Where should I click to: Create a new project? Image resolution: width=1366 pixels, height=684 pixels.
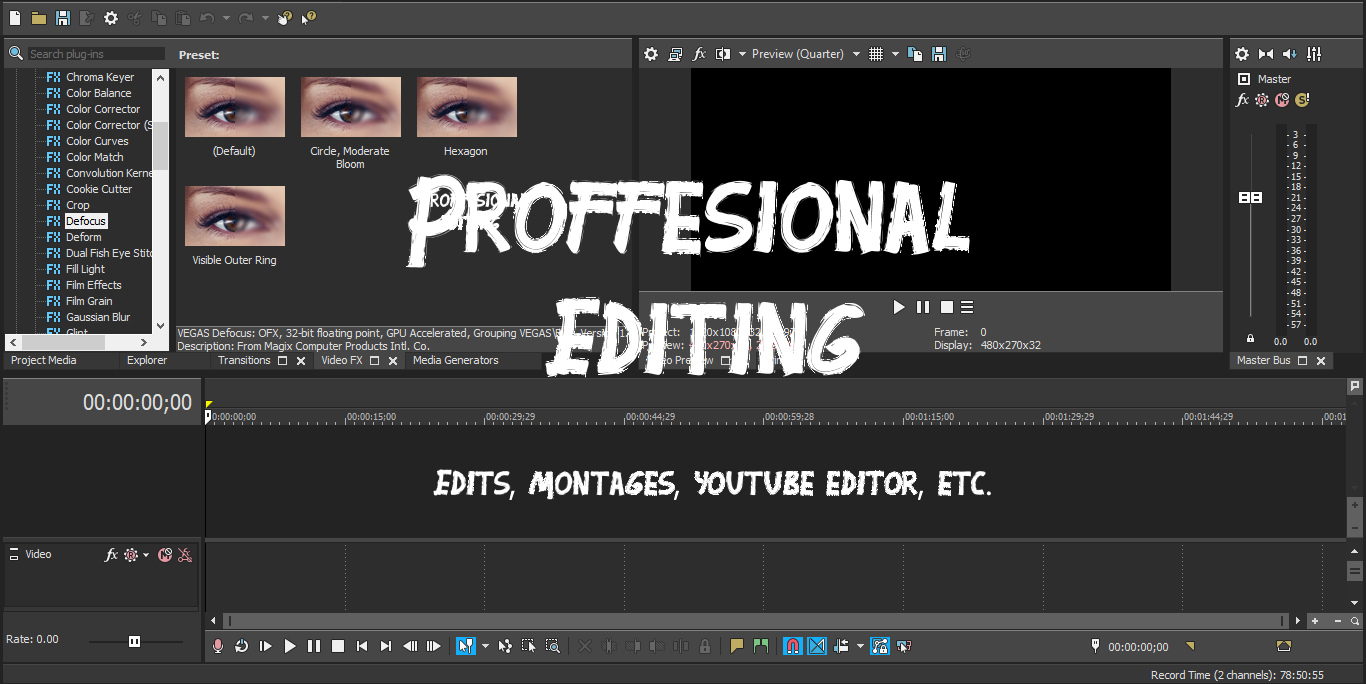(13, 17)
